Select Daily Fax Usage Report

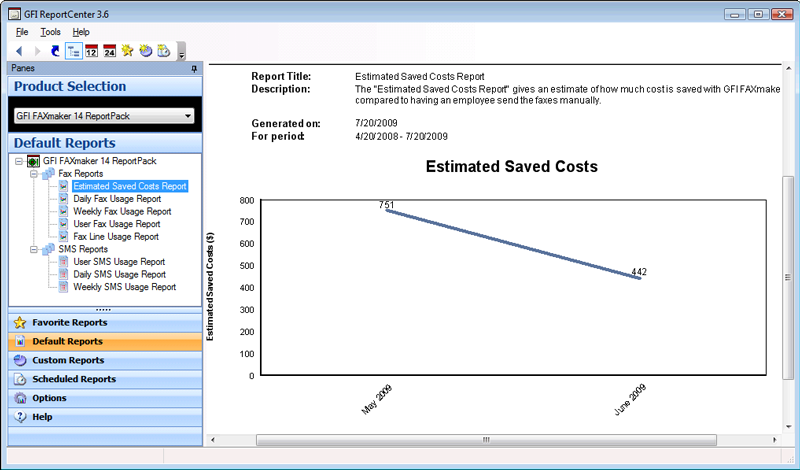117,199
